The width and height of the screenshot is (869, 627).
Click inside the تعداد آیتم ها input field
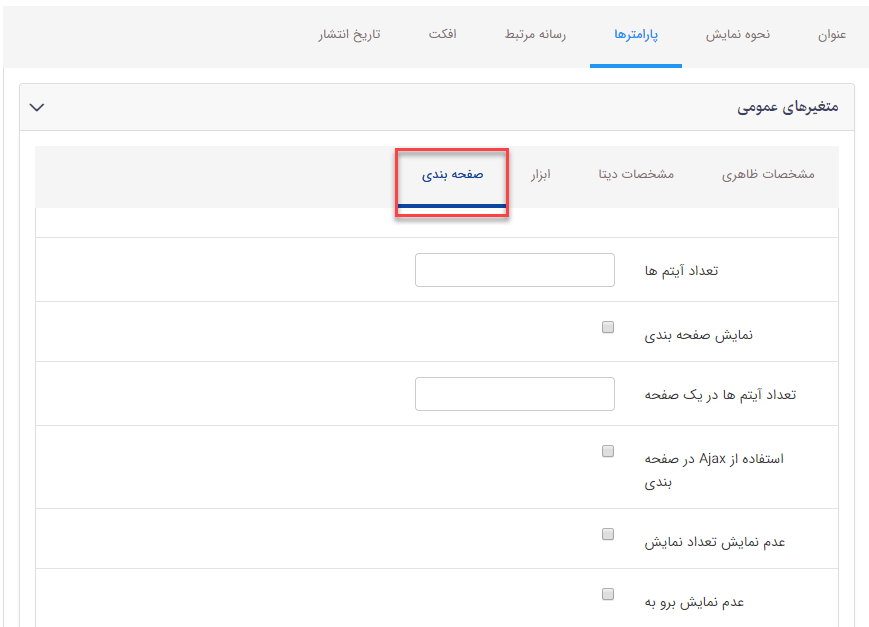[514, 269]
